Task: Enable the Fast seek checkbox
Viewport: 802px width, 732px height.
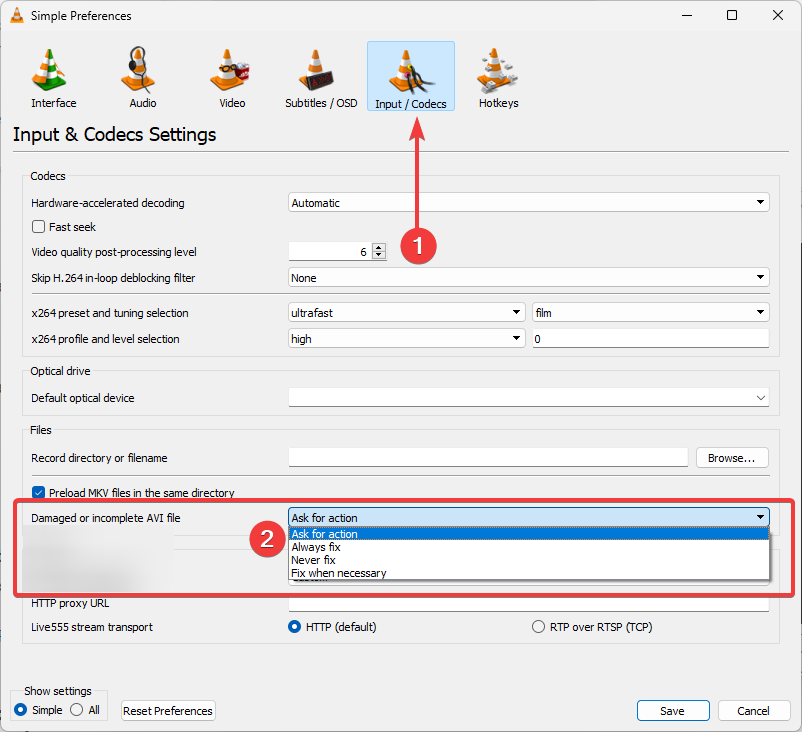Action: tap(38, 227)
